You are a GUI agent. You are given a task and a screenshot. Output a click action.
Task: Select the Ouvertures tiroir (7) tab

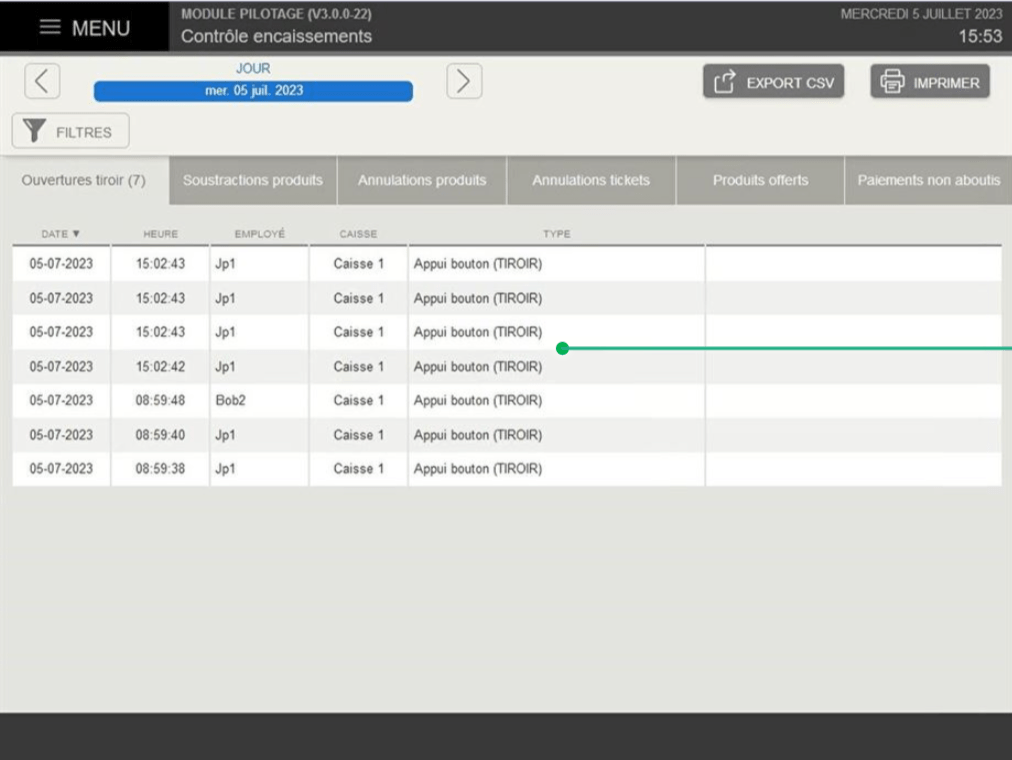pos(84,181)
